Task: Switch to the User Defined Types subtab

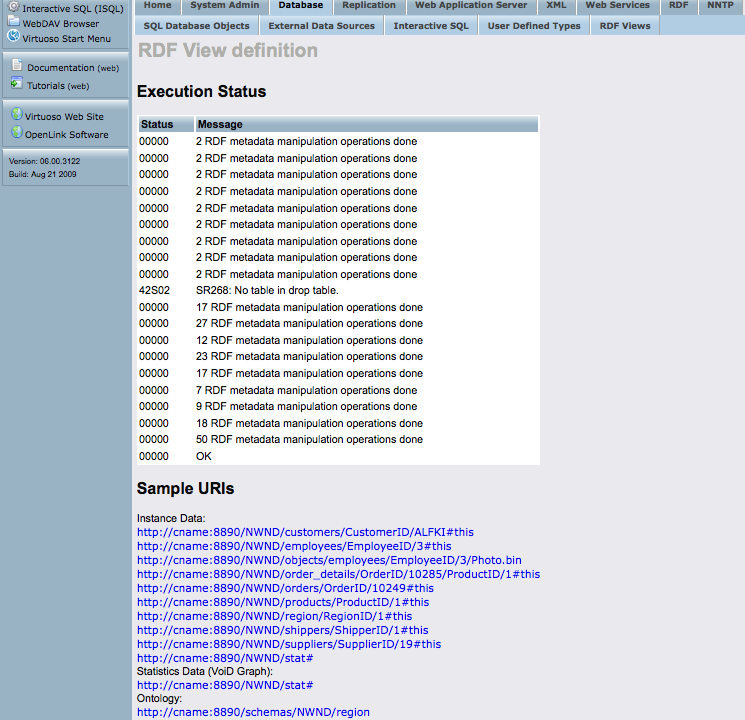Action: (533, 26)
